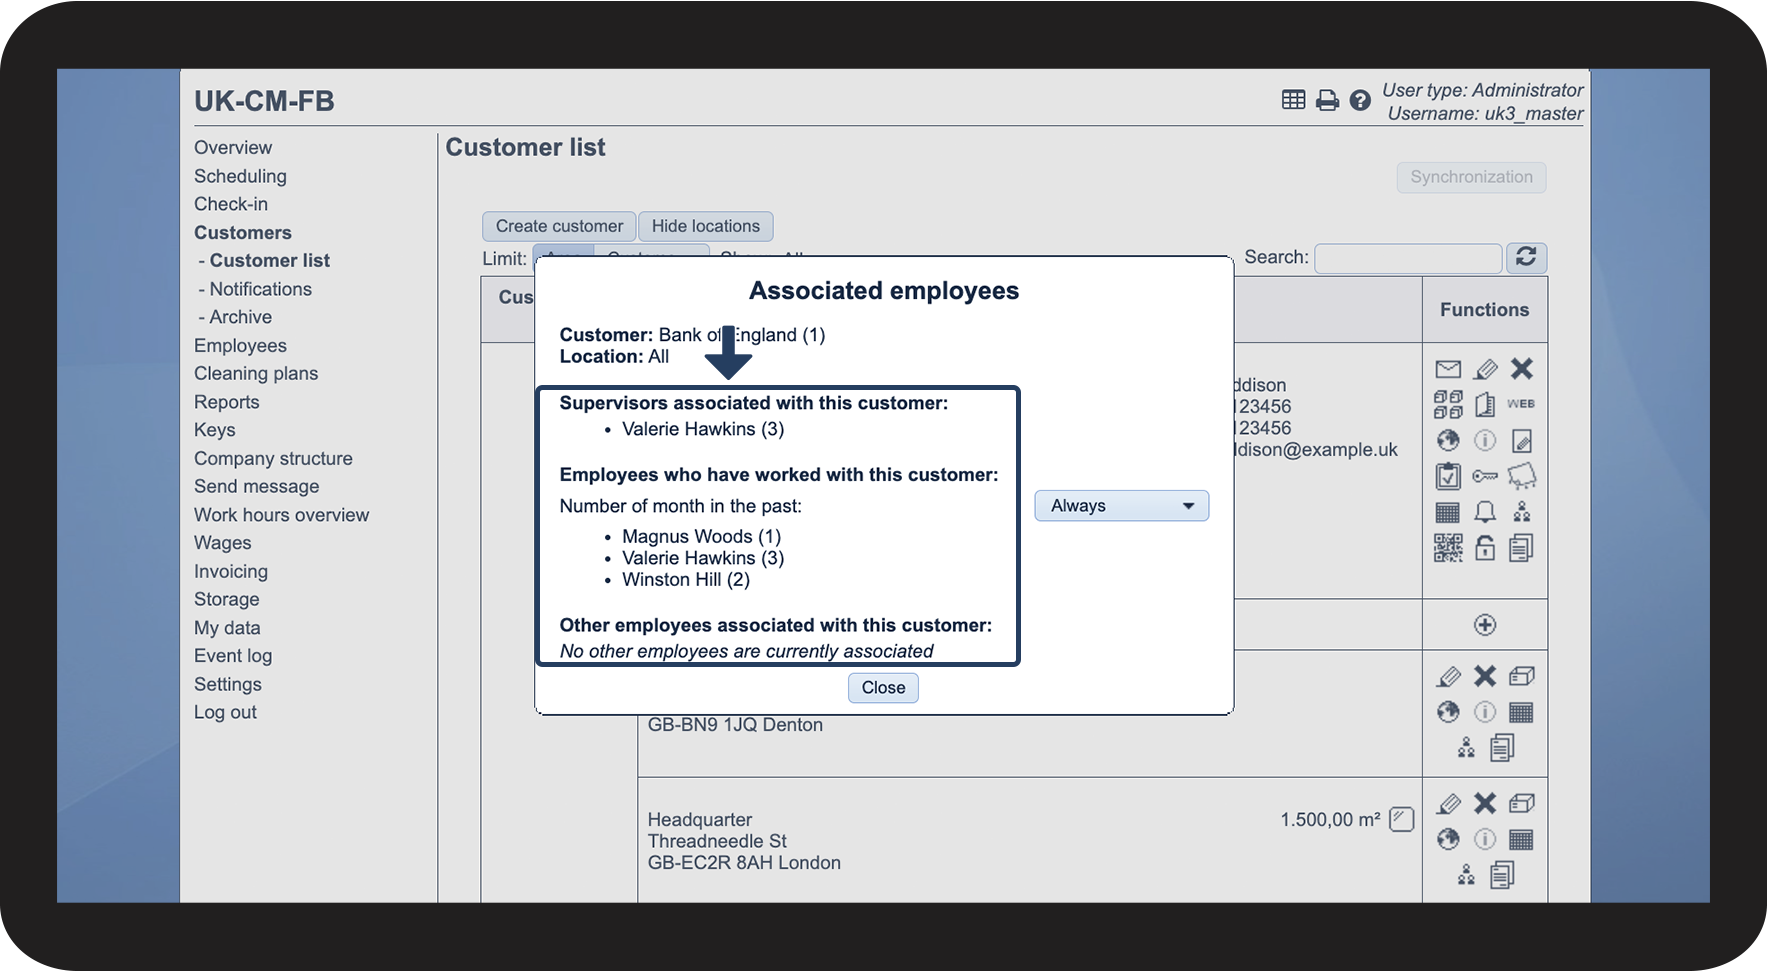The image size is (1767, 971).
Task: Open Keys in sidebar menu
Action: point(215,430)
